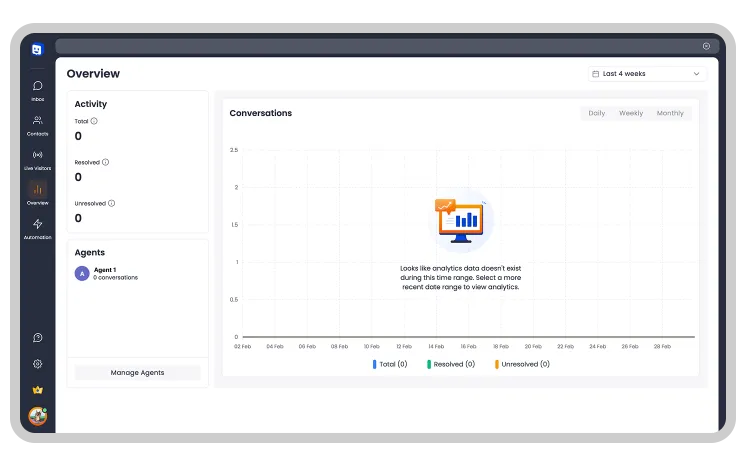Show info for Total activity
Viewport: 746px width, 465px height.
[94, 121]
